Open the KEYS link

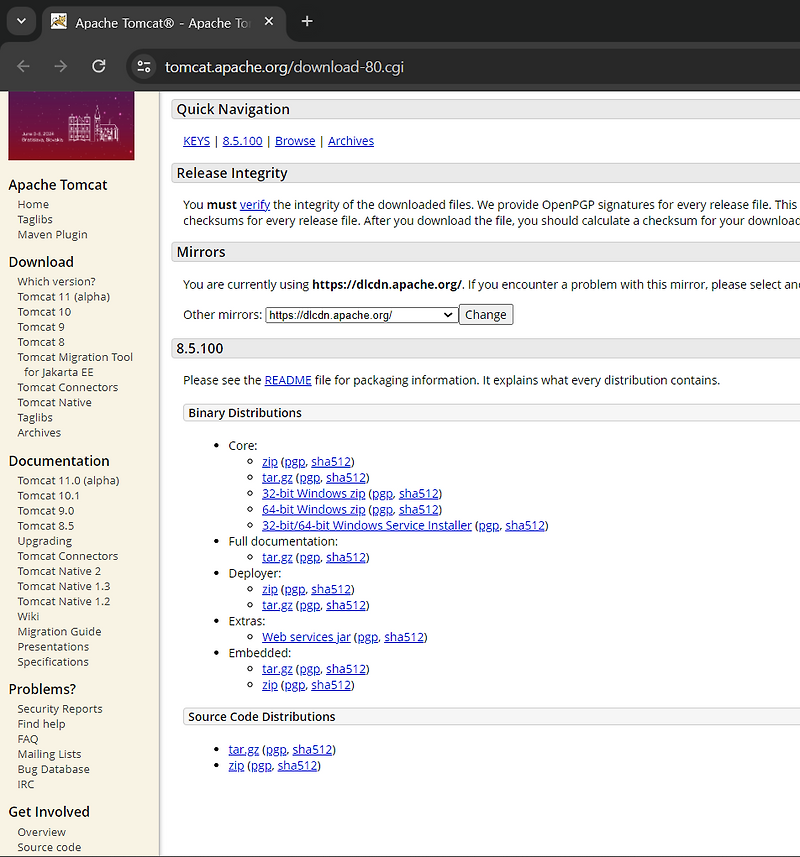tap(196, 141)
